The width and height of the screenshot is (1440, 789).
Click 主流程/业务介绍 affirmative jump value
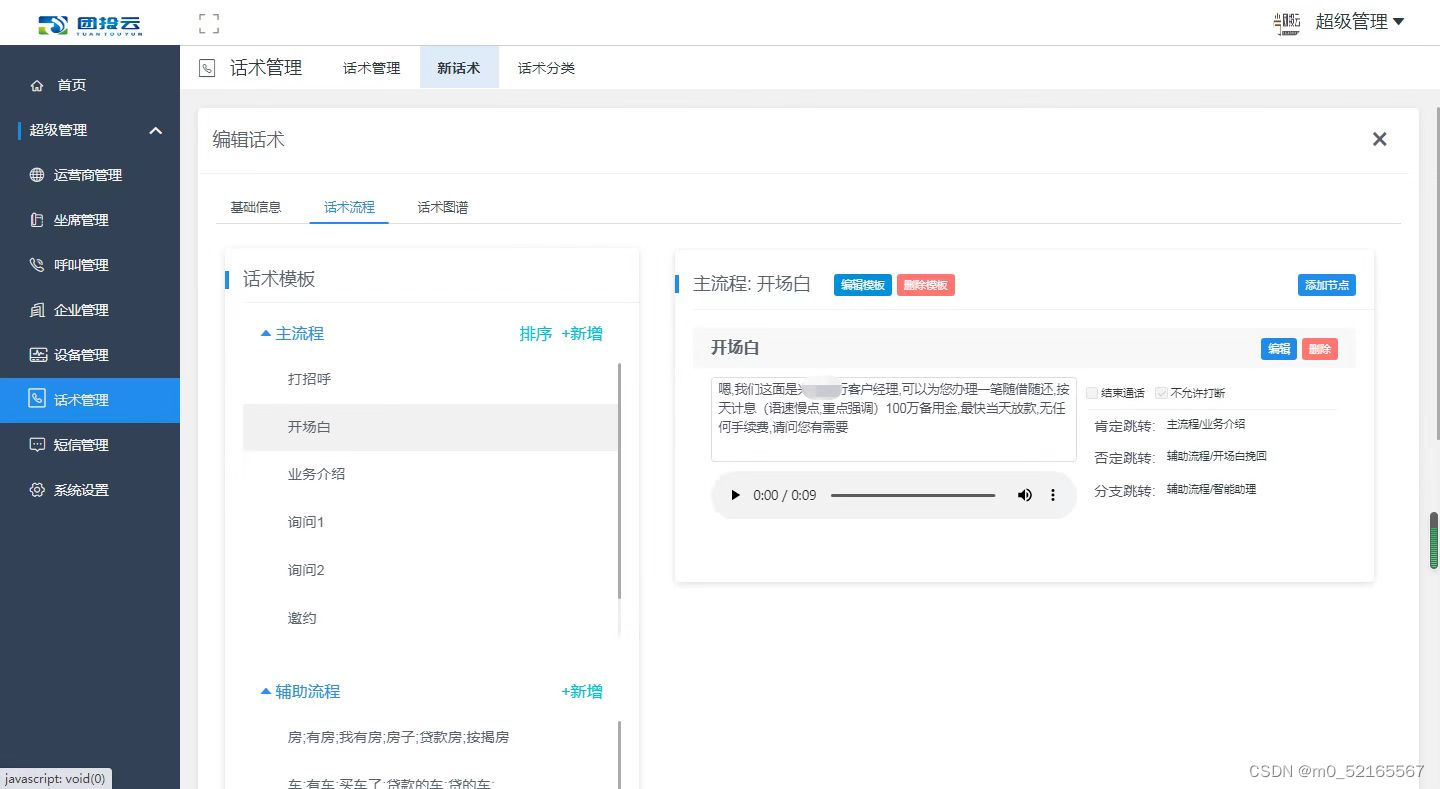1206,424
